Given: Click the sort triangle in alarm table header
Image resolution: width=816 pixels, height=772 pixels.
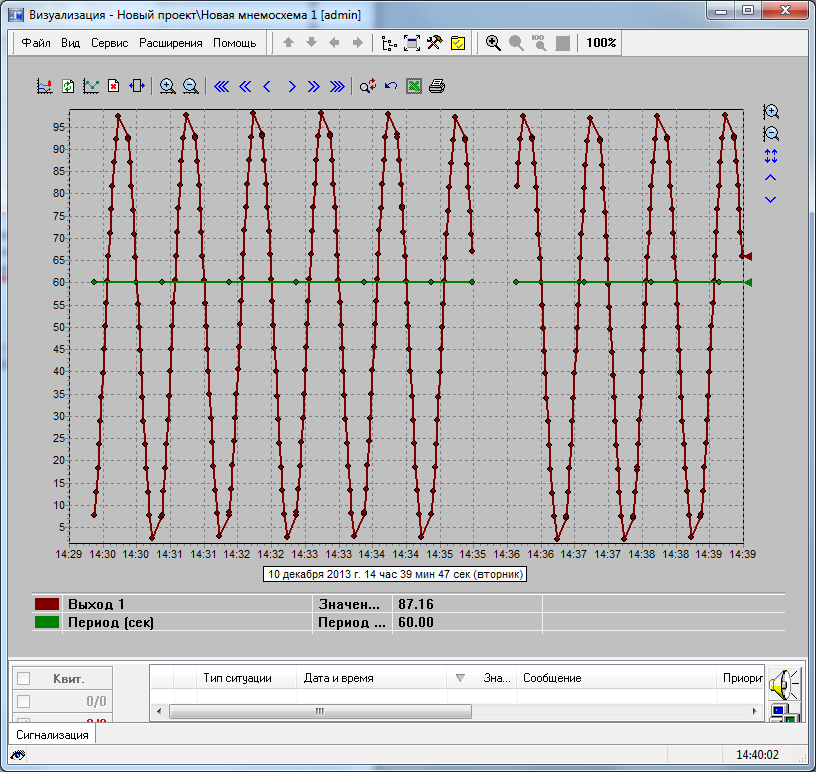Looking at the screenshot, I should click(x=460, y=678).
